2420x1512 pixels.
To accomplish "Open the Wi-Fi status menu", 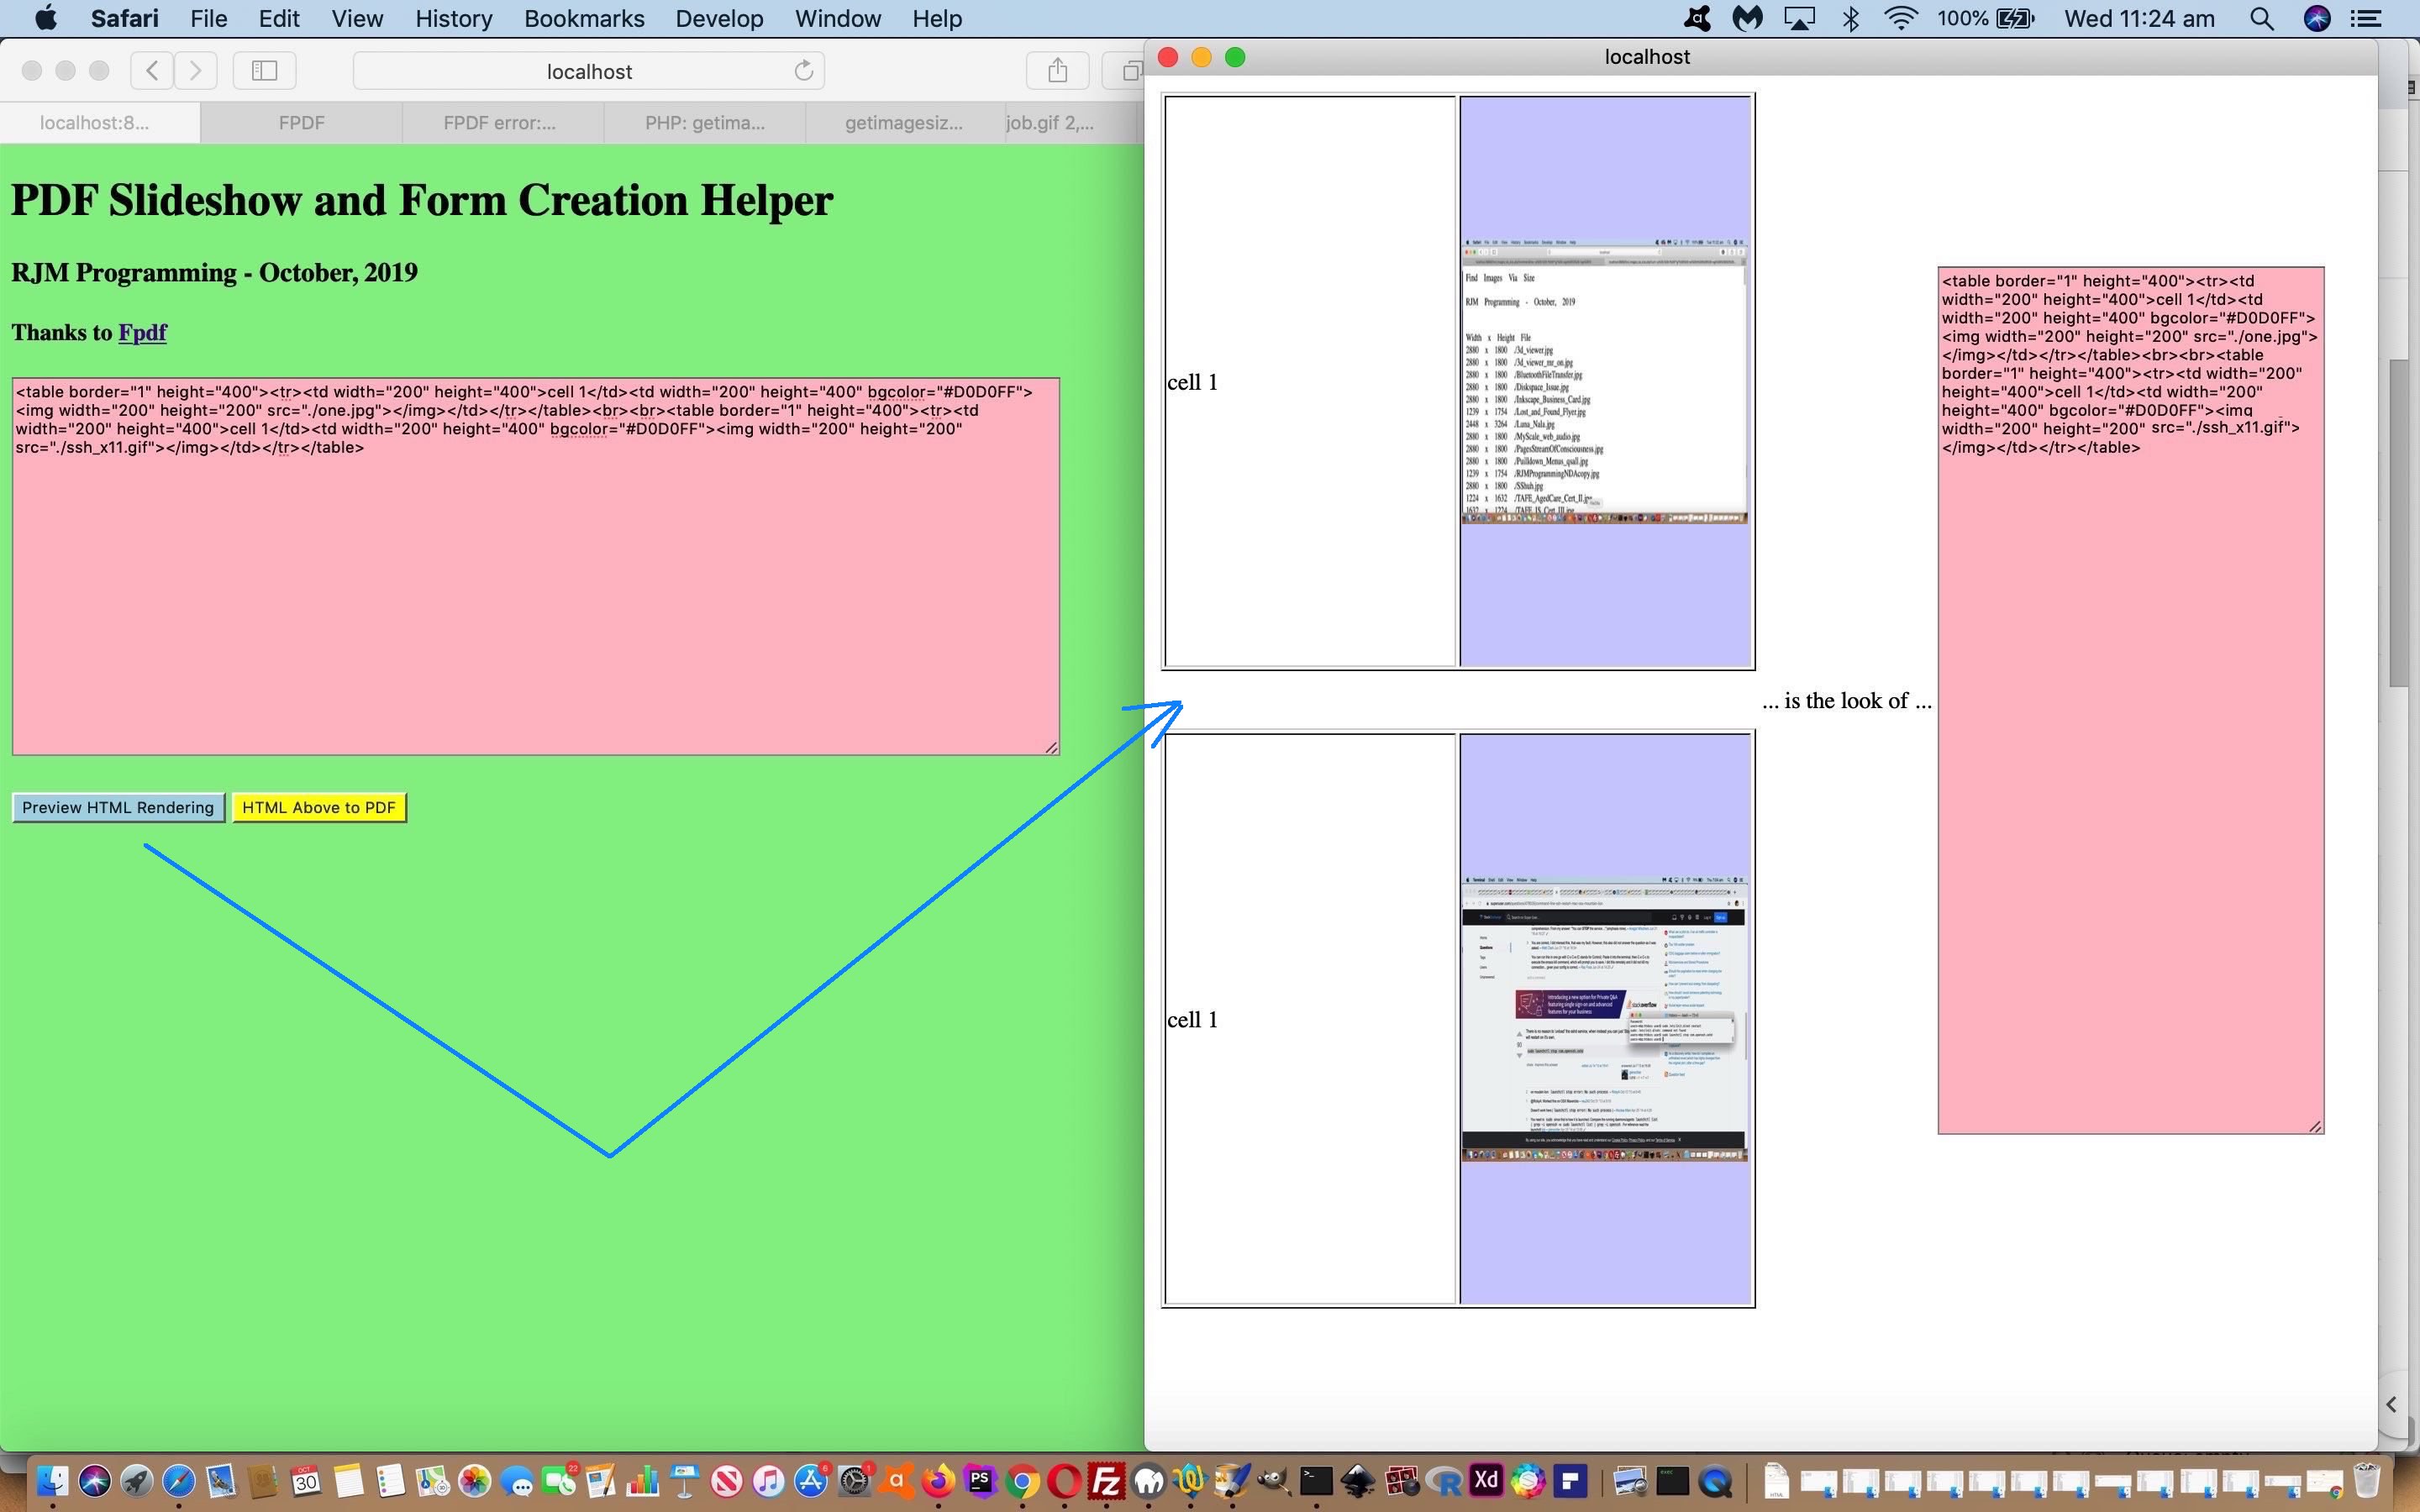I will [x=1900, y=18].
